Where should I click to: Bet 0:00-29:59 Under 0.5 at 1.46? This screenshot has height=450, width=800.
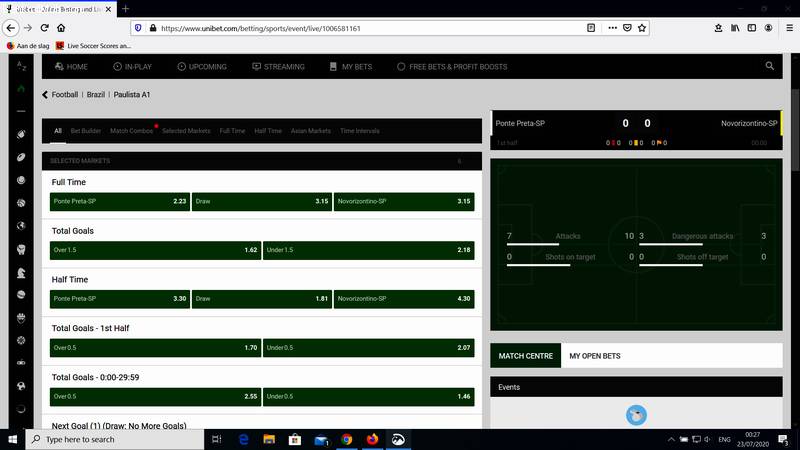coord(369,396)
